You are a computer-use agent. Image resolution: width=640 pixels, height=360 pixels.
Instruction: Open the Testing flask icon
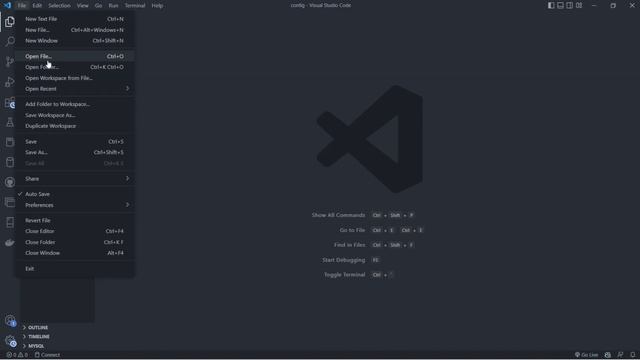(10, 122)
